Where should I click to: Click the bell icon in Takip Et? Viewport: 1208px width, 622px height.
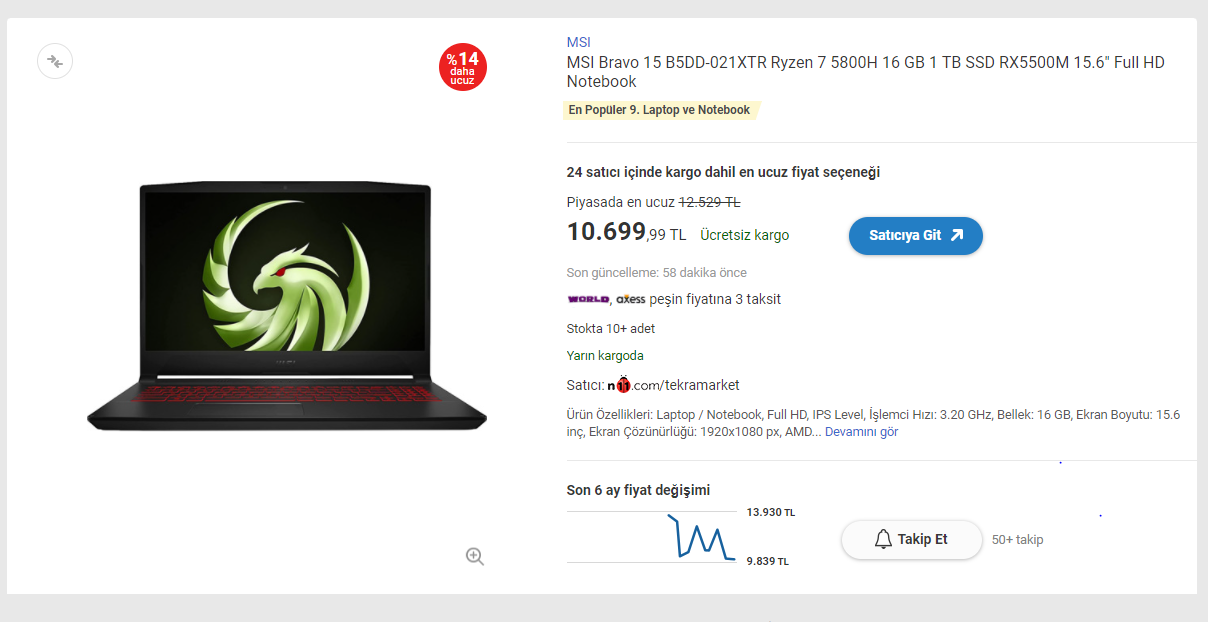point(883,540)
